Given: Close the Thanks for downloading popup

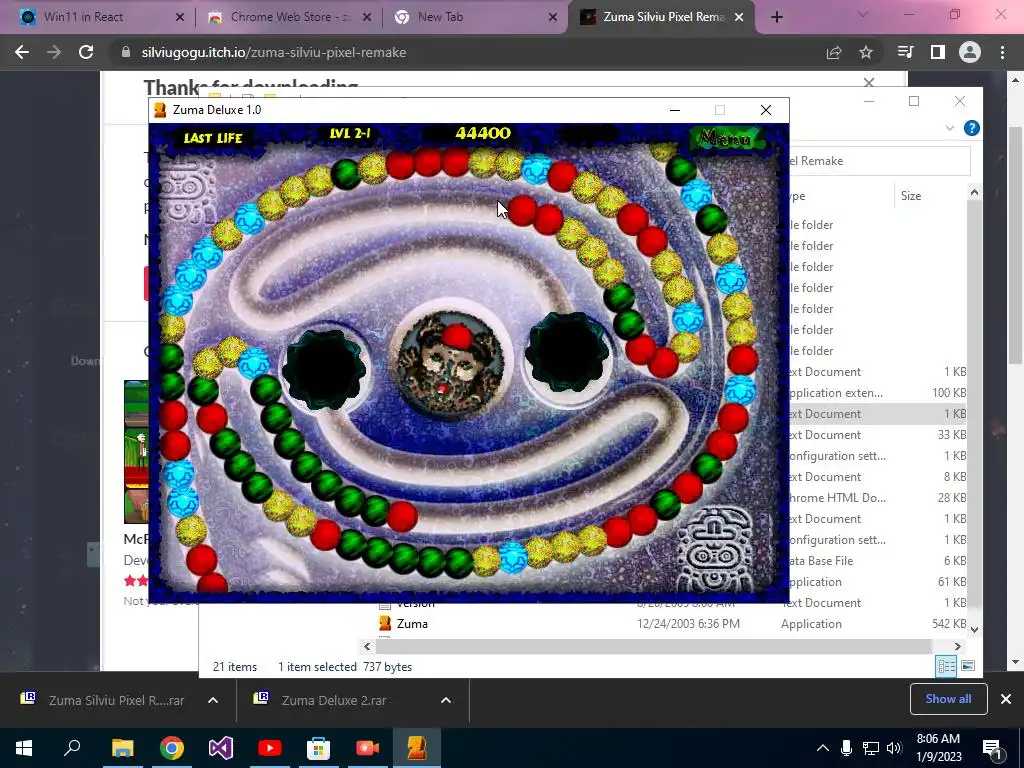Looking at the screenshot, I should tap(869, 82).
